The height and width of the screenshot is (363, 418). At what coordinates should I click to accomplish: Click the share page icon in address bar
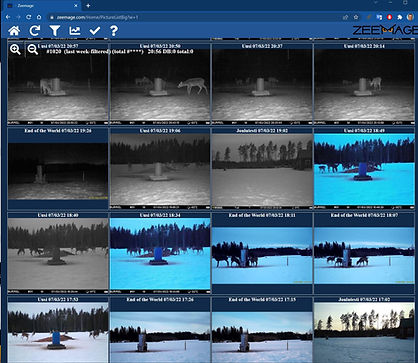tap(346, 17)
